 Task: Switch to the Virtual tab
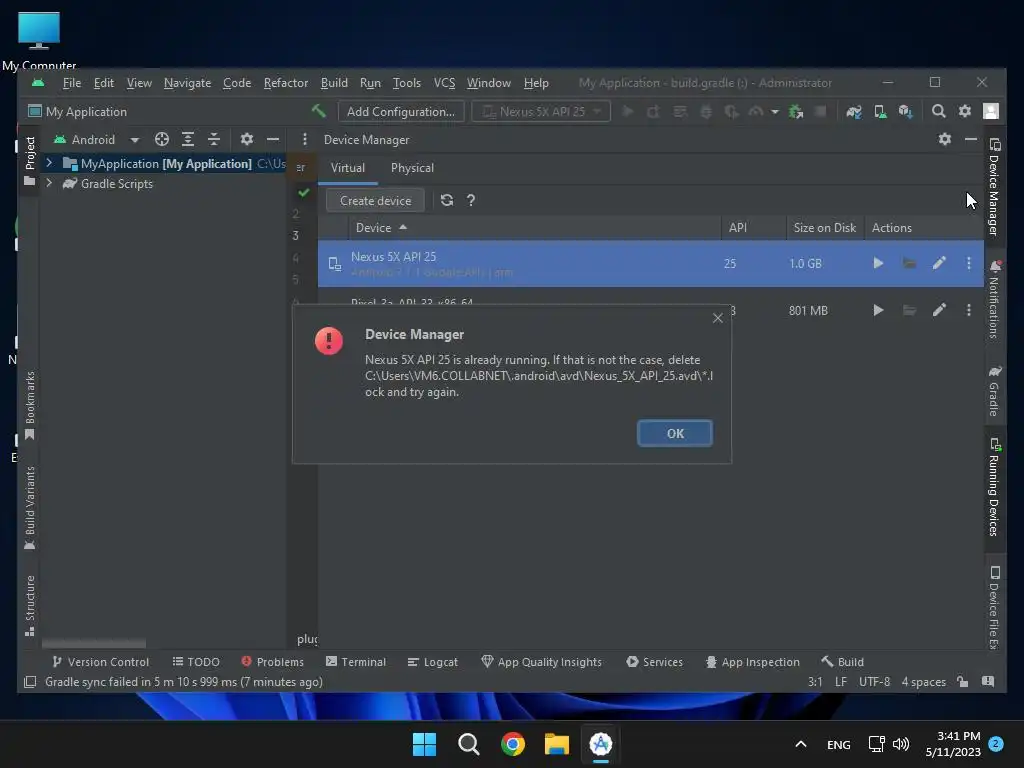coord(347,168)
